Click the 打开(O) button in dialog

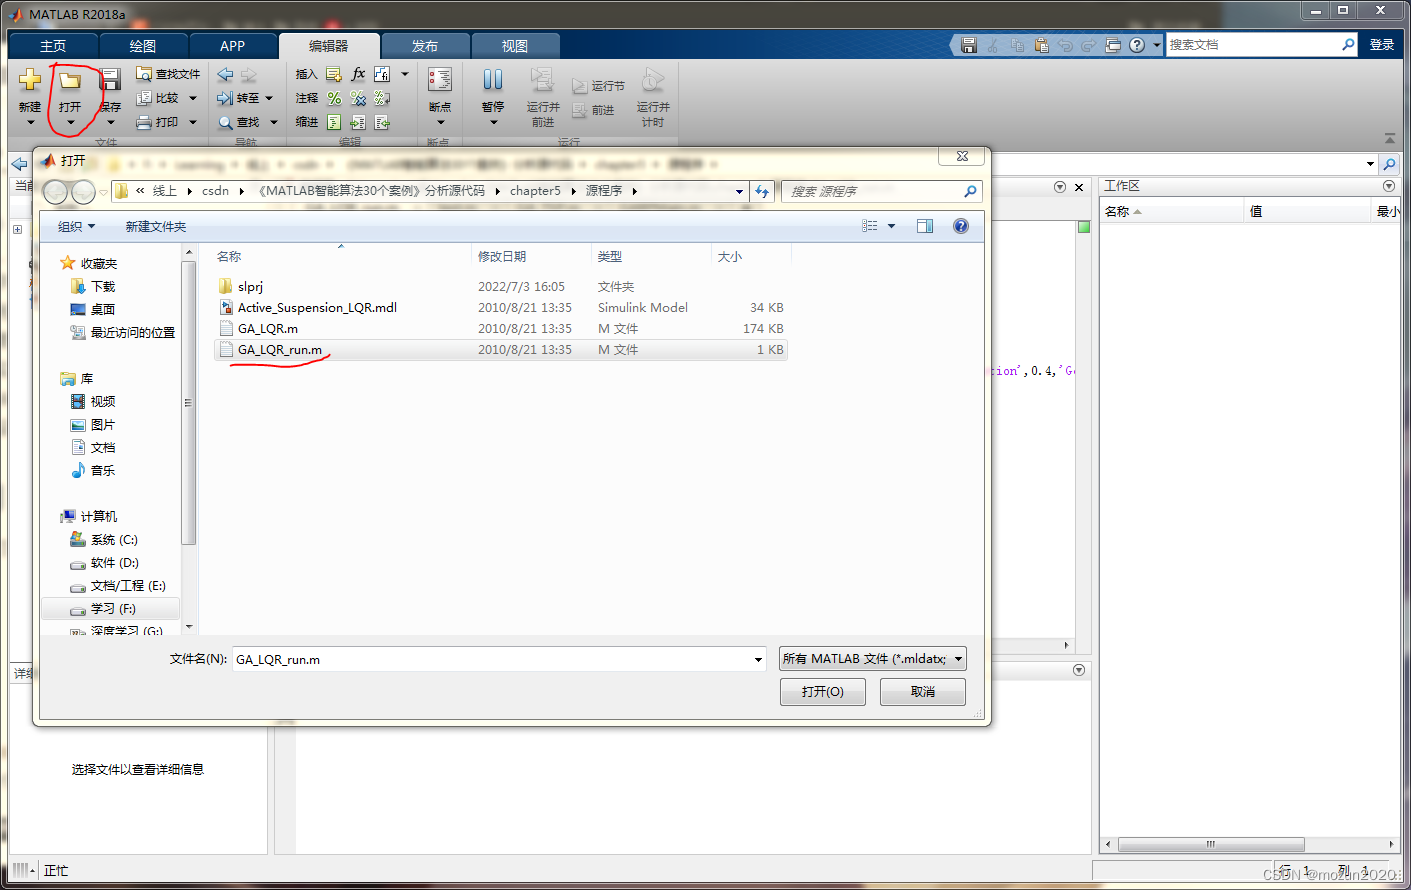coord(823,692)
